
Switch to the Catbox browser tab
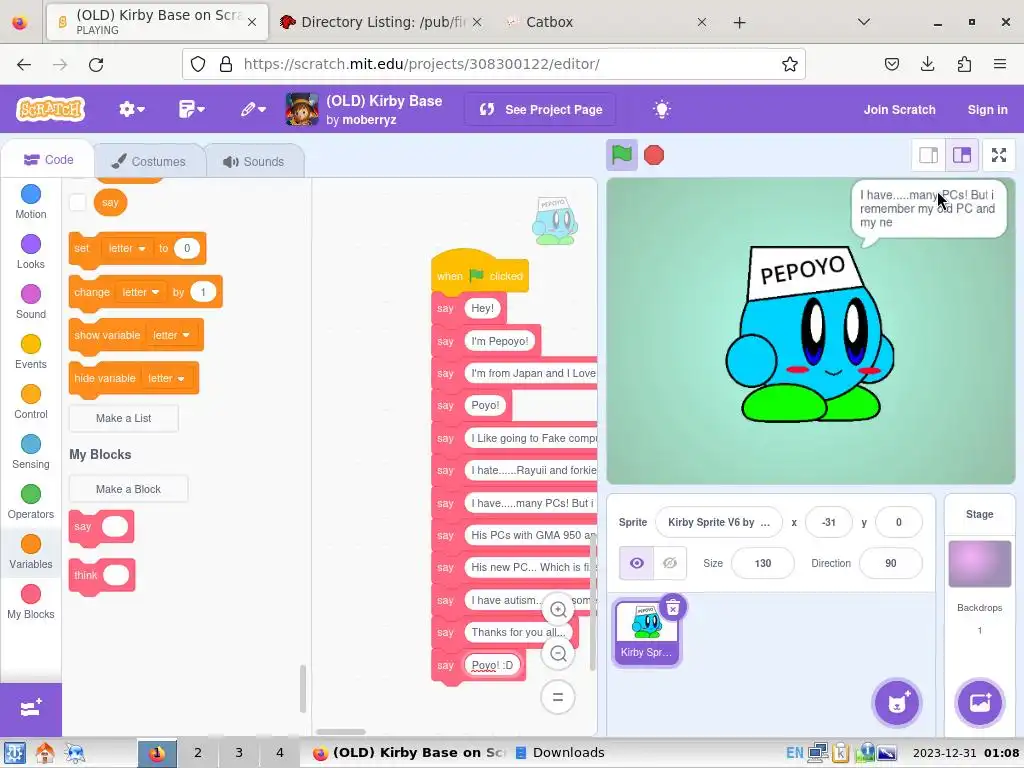[x=549, y=22]
